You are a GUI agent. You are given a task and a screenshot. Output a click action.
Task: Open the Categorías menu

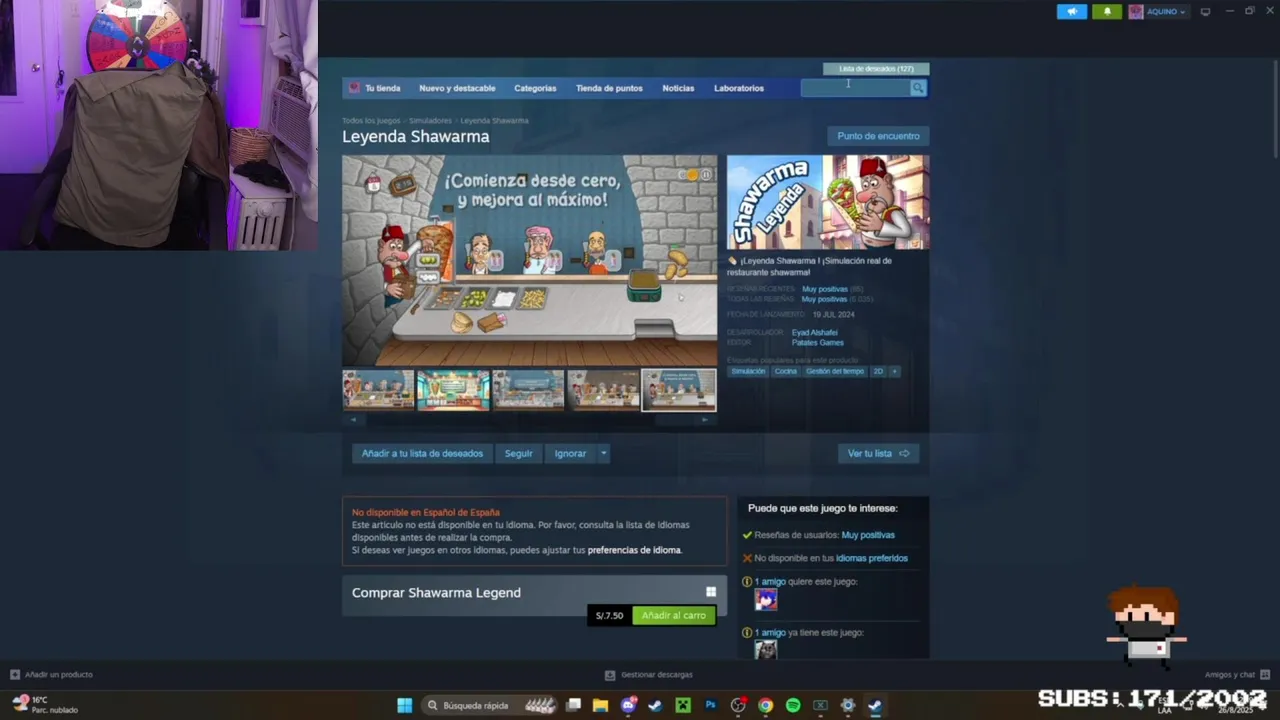tap(535, 88)
